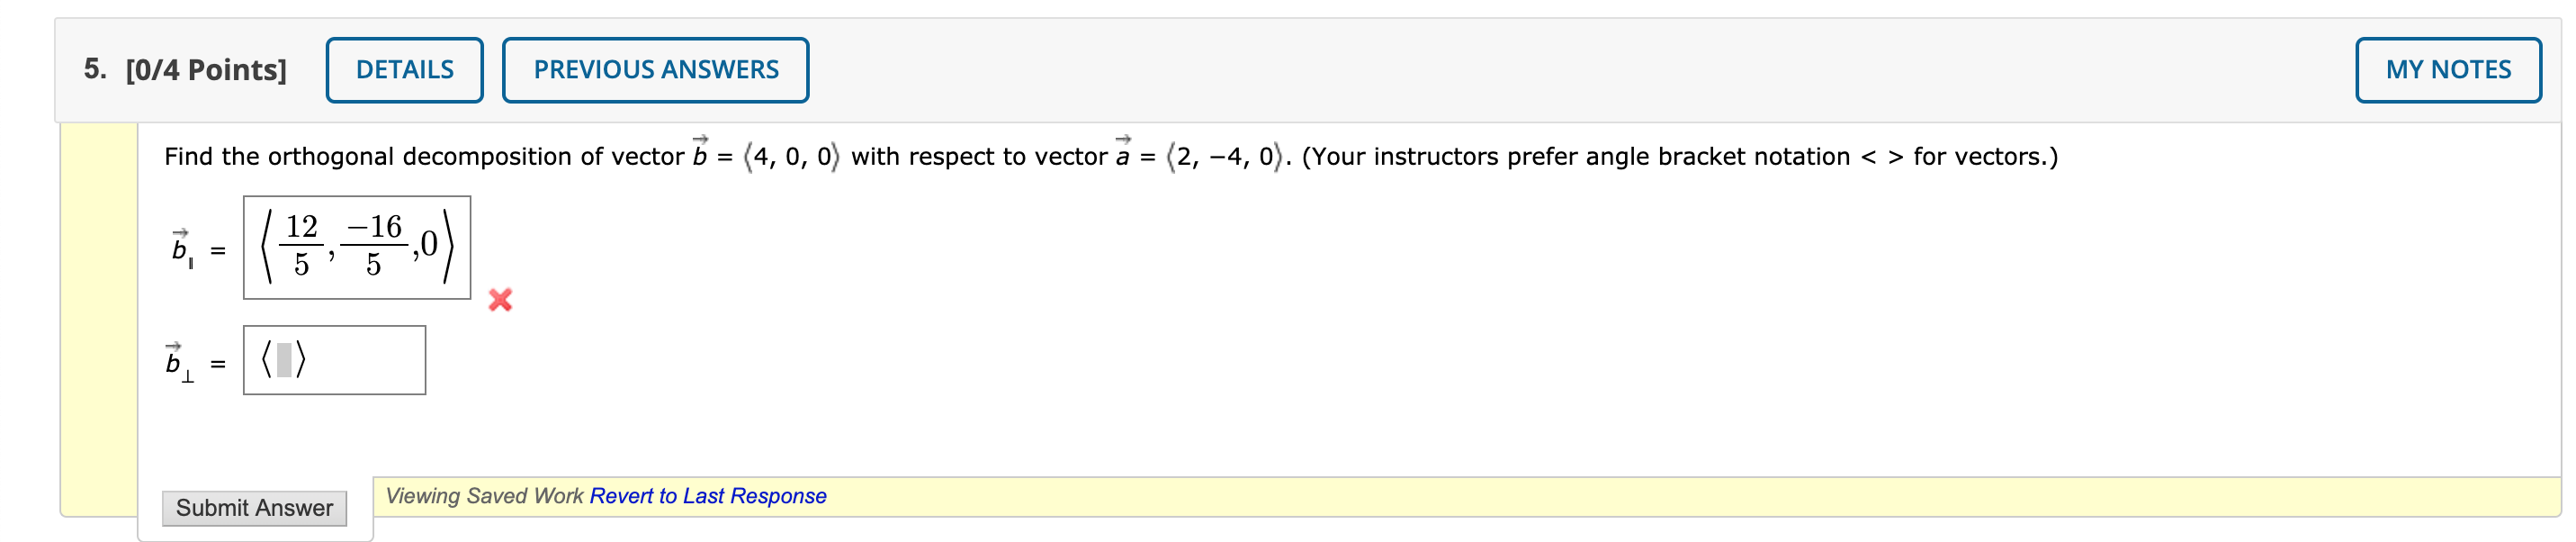
Task: Click the Viewing Saved Work notice
Action: [x=486, y=495]
